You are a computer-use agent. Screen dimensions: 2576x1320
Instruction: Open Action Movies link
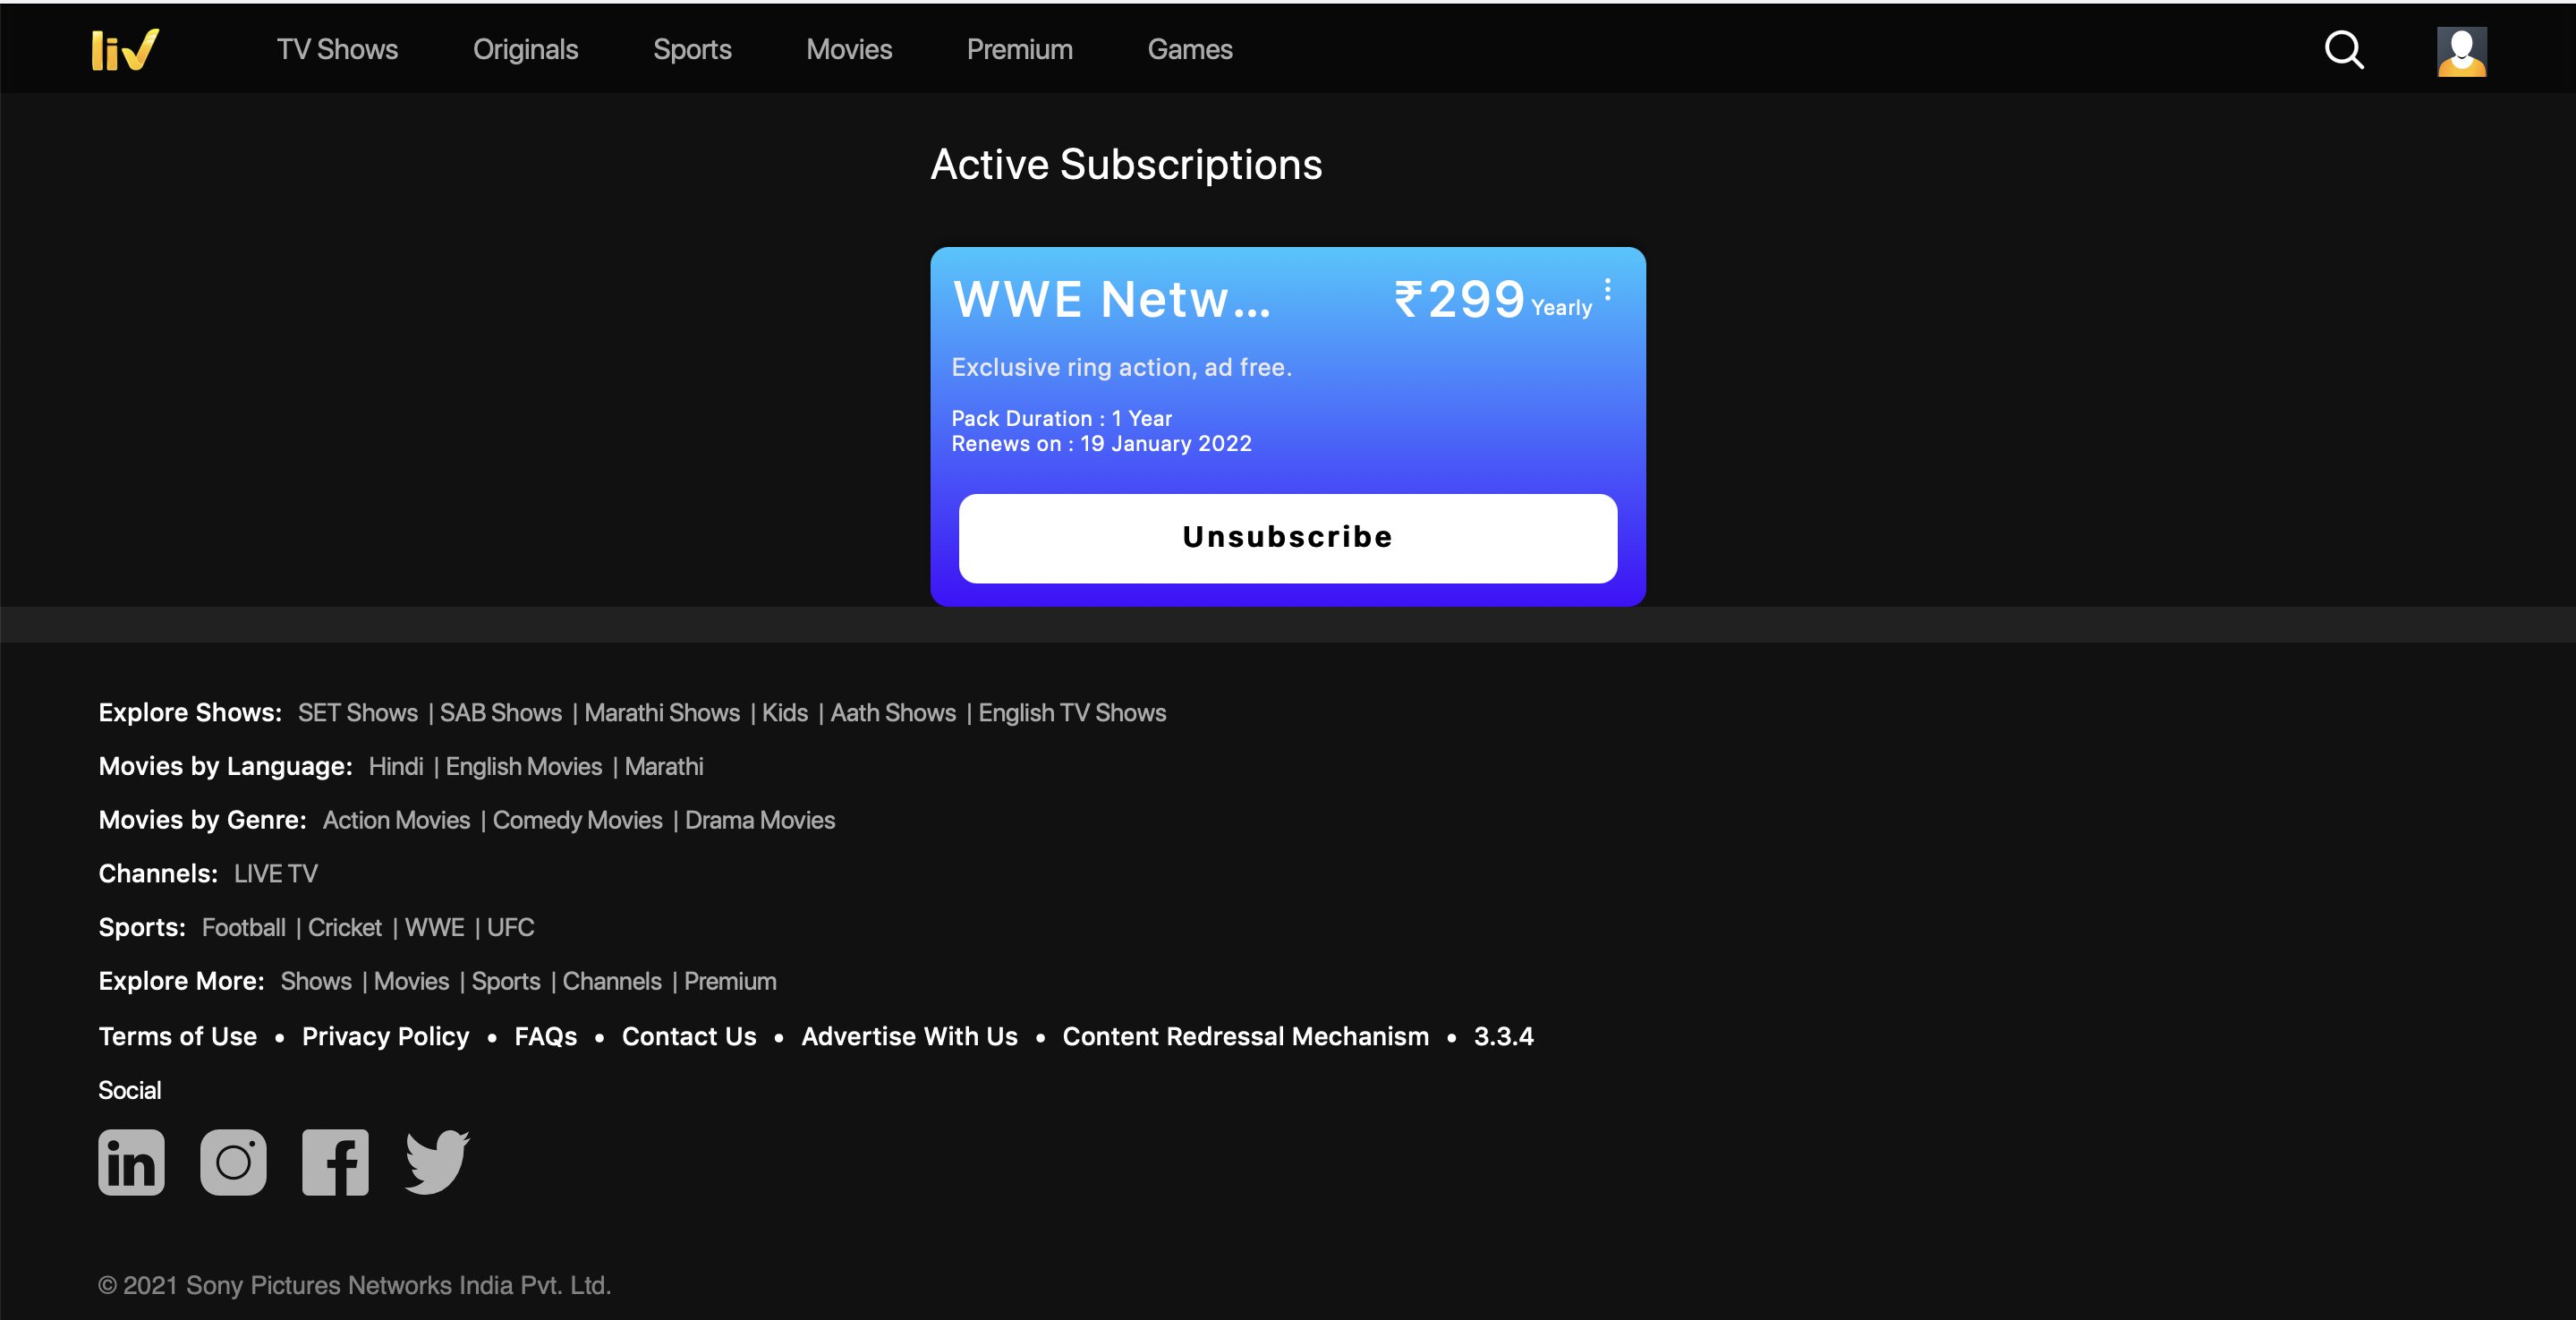pos(396,820)
